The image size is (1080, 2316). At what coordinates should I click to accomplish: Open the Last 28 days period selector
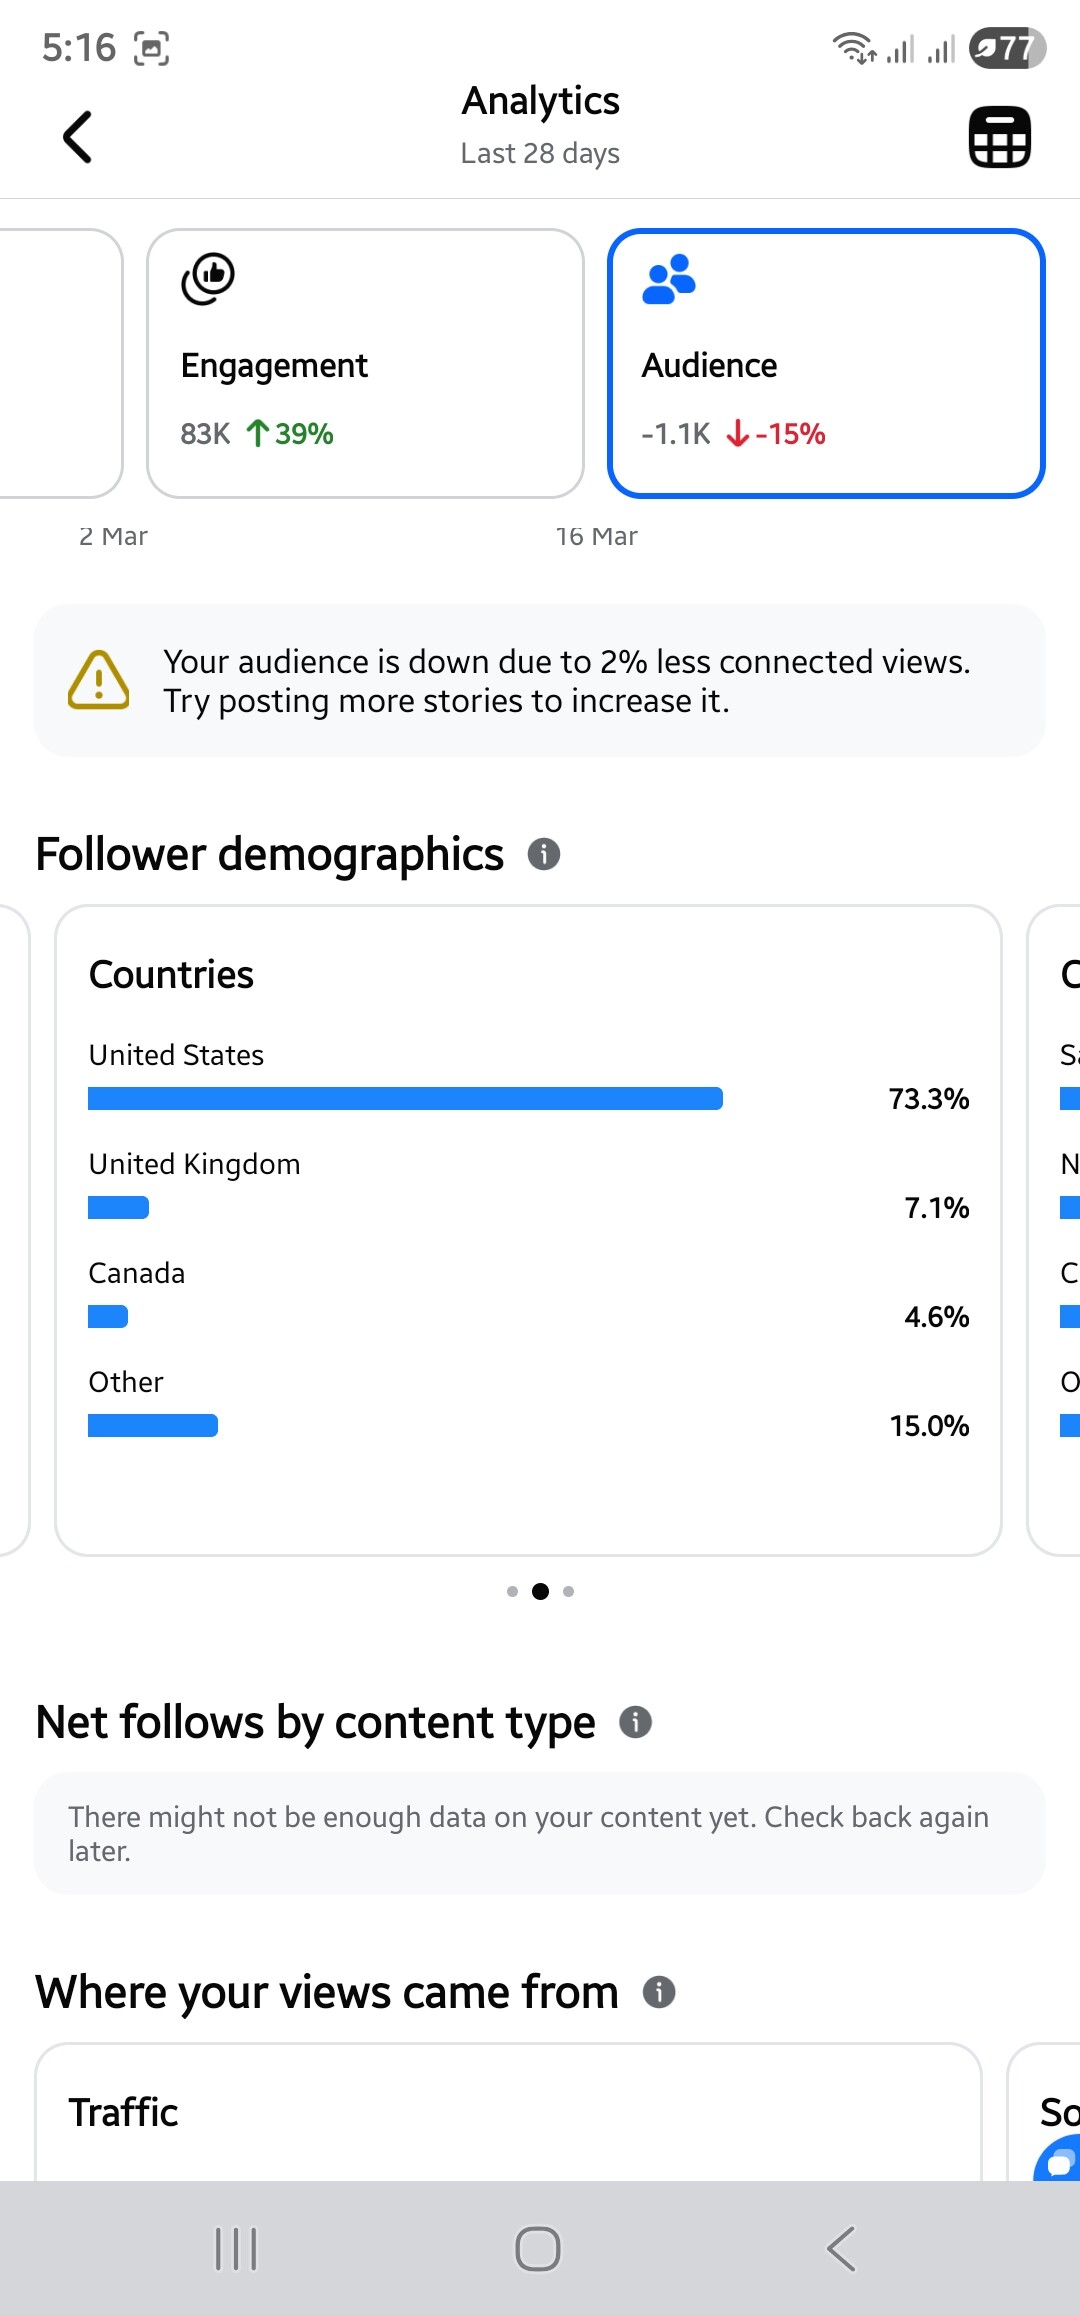(540, 153)
